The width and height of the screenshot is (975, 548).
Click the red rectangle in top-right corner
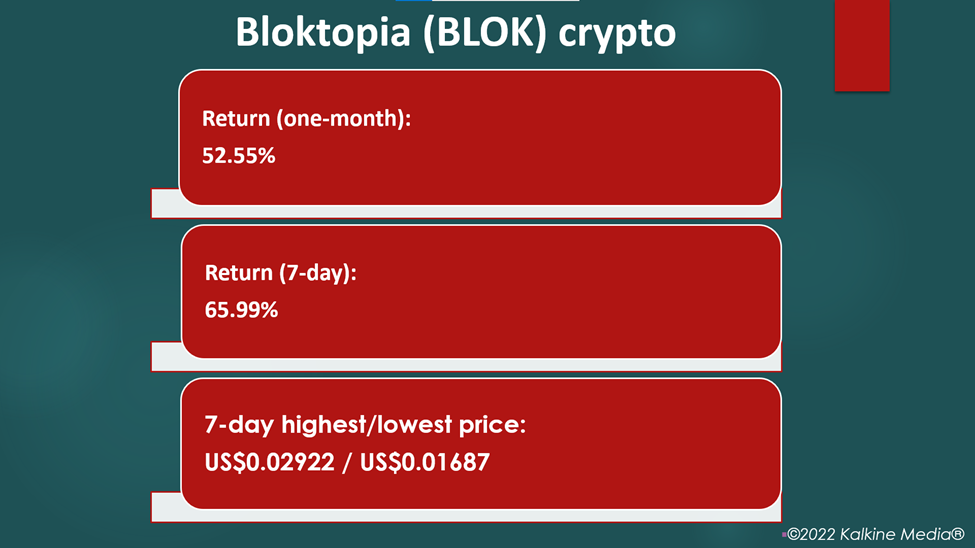pyautogui.click(x=862, y=45)
